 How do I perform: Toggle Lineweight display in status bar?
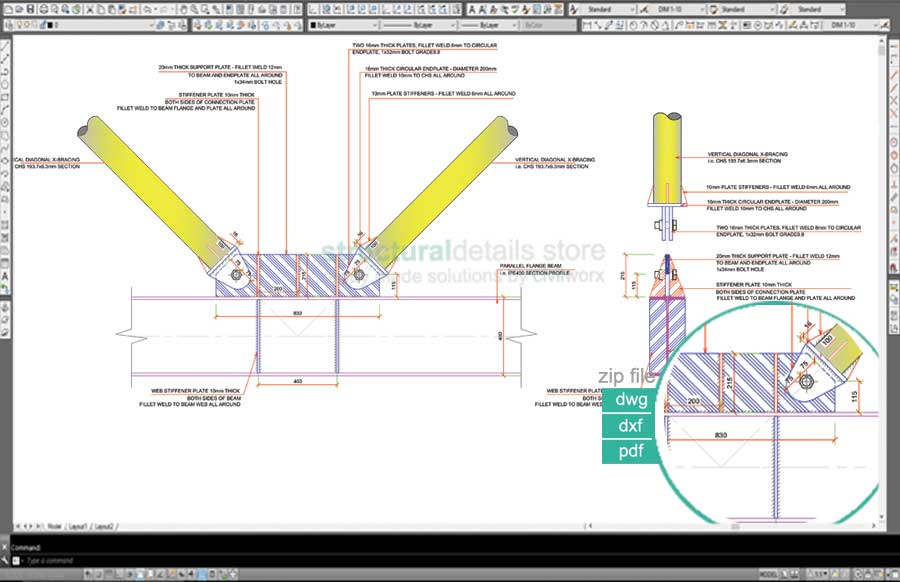[x=191, y=574]
